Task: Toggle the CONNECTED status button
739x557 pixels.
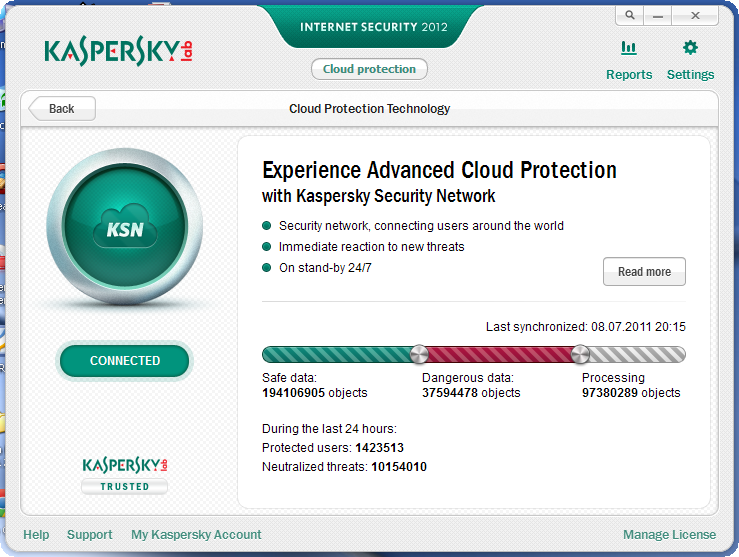Action: (124, 360)
